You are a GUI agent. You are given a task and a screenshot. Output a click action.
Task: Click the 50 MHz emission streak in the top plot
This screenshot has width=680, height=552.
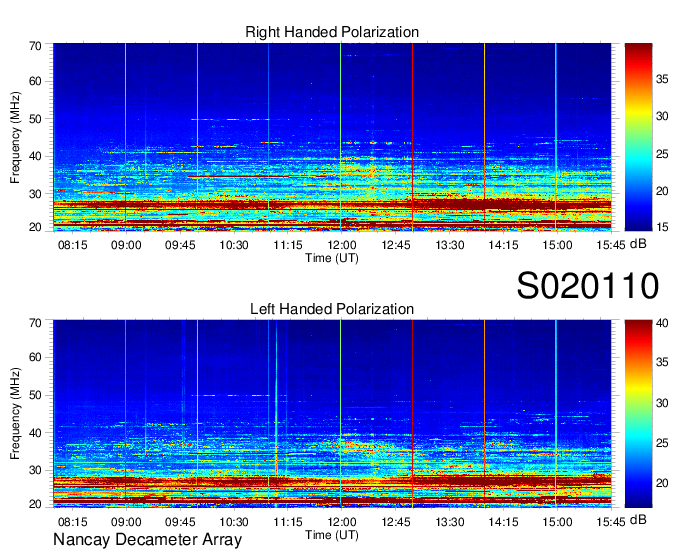(230, 119)
